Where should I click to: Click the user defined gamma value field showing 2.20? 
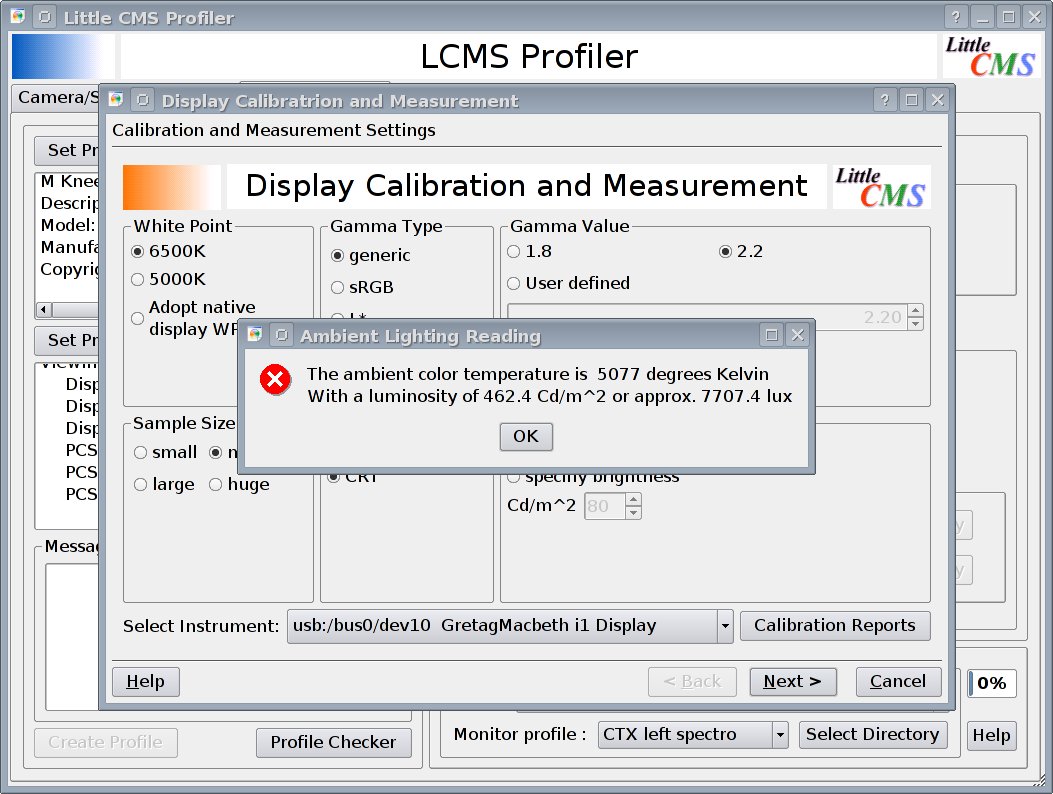click(707, 317)
